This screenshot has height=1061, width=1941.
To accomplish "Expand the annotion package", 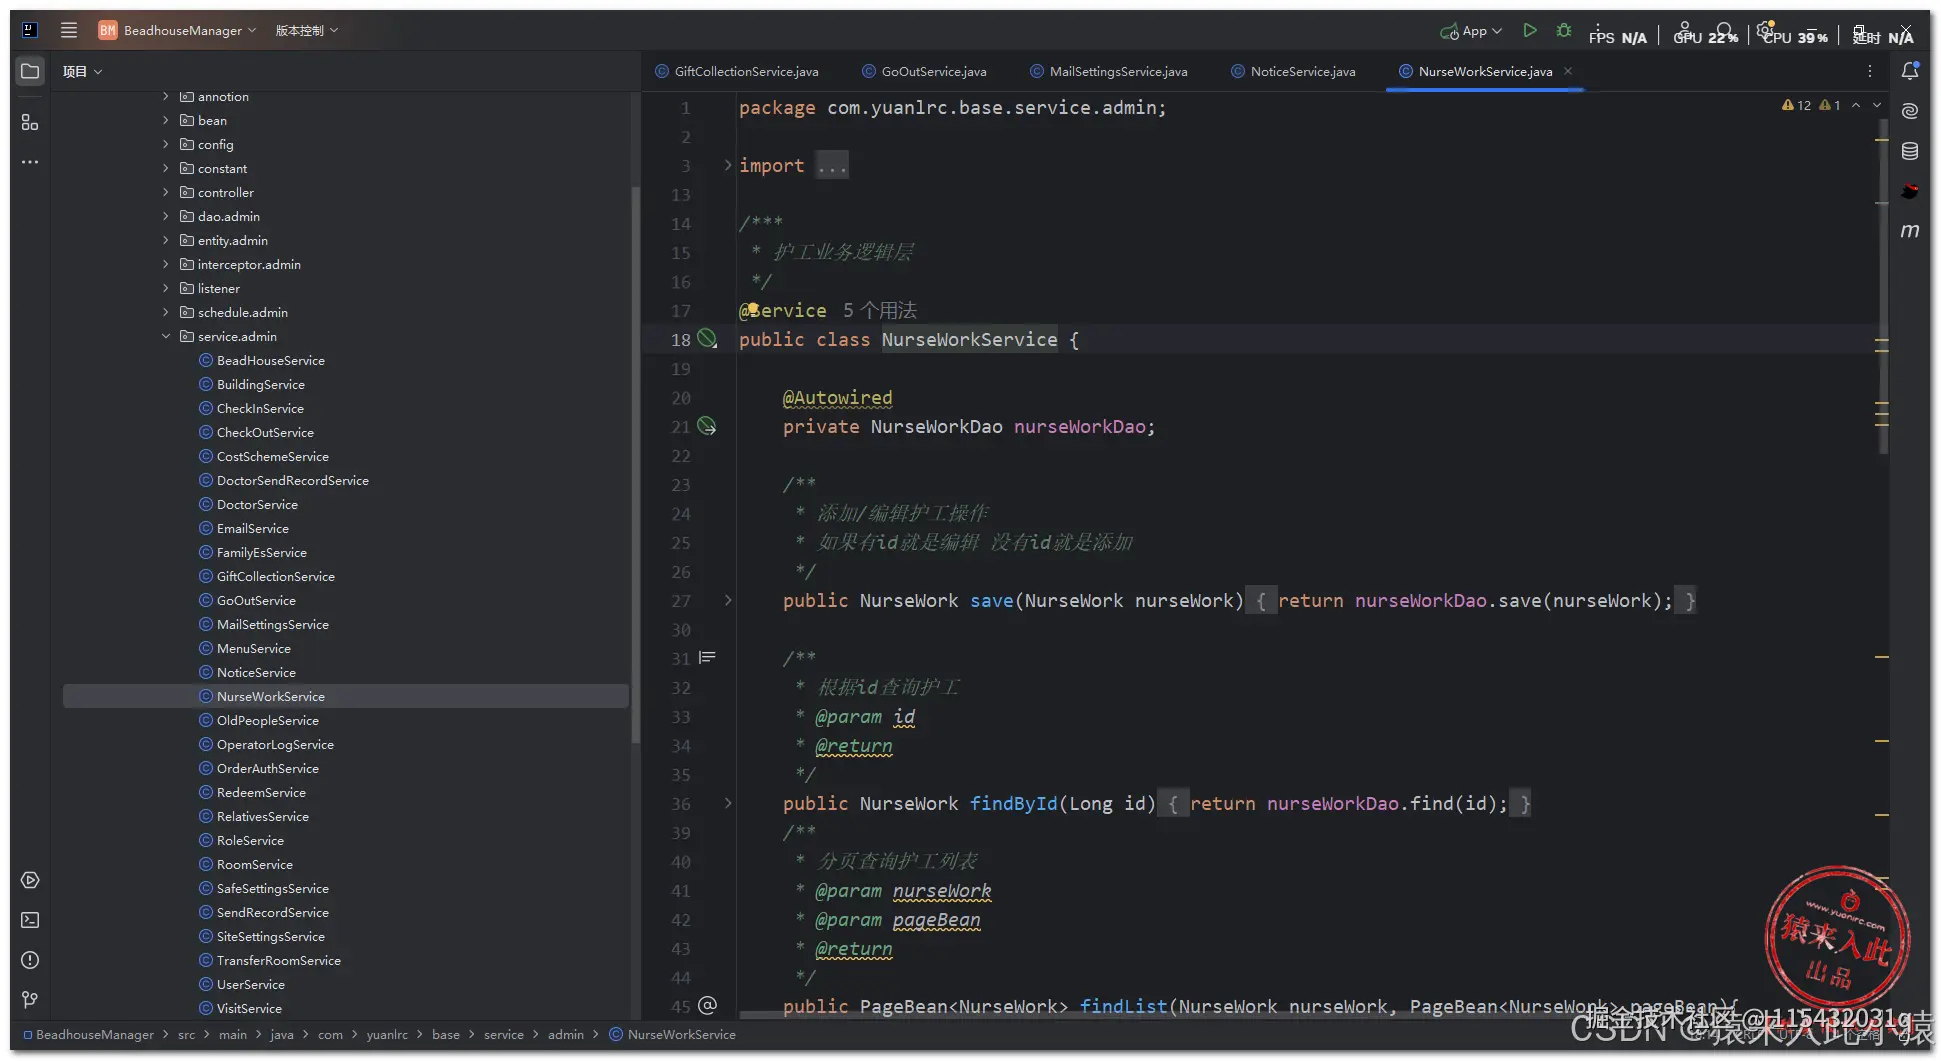I will (x=166, y=97).
